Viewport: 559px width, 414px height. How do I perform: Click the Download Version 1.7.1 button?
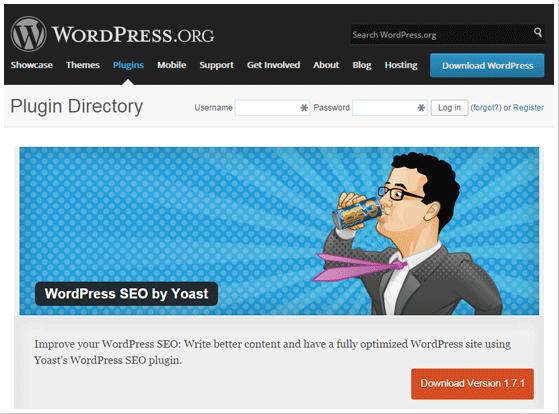coord(472,384)
